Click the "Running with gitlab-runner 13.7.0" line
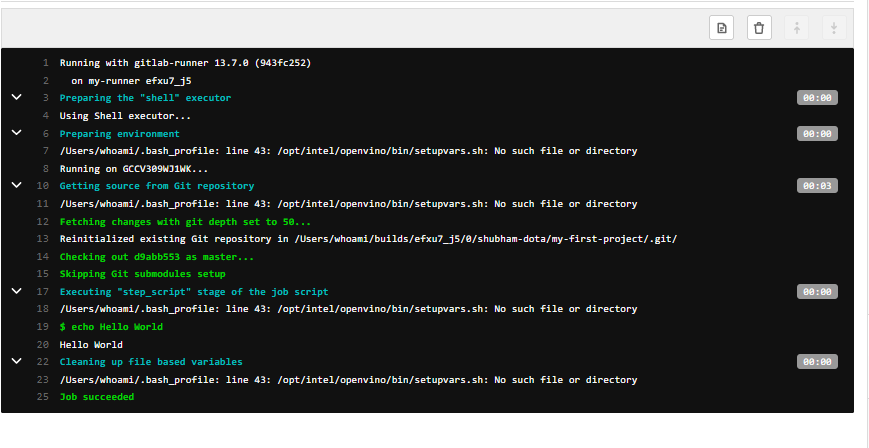Viewport: 869px width, 448px height. click(x=186, y=63)
